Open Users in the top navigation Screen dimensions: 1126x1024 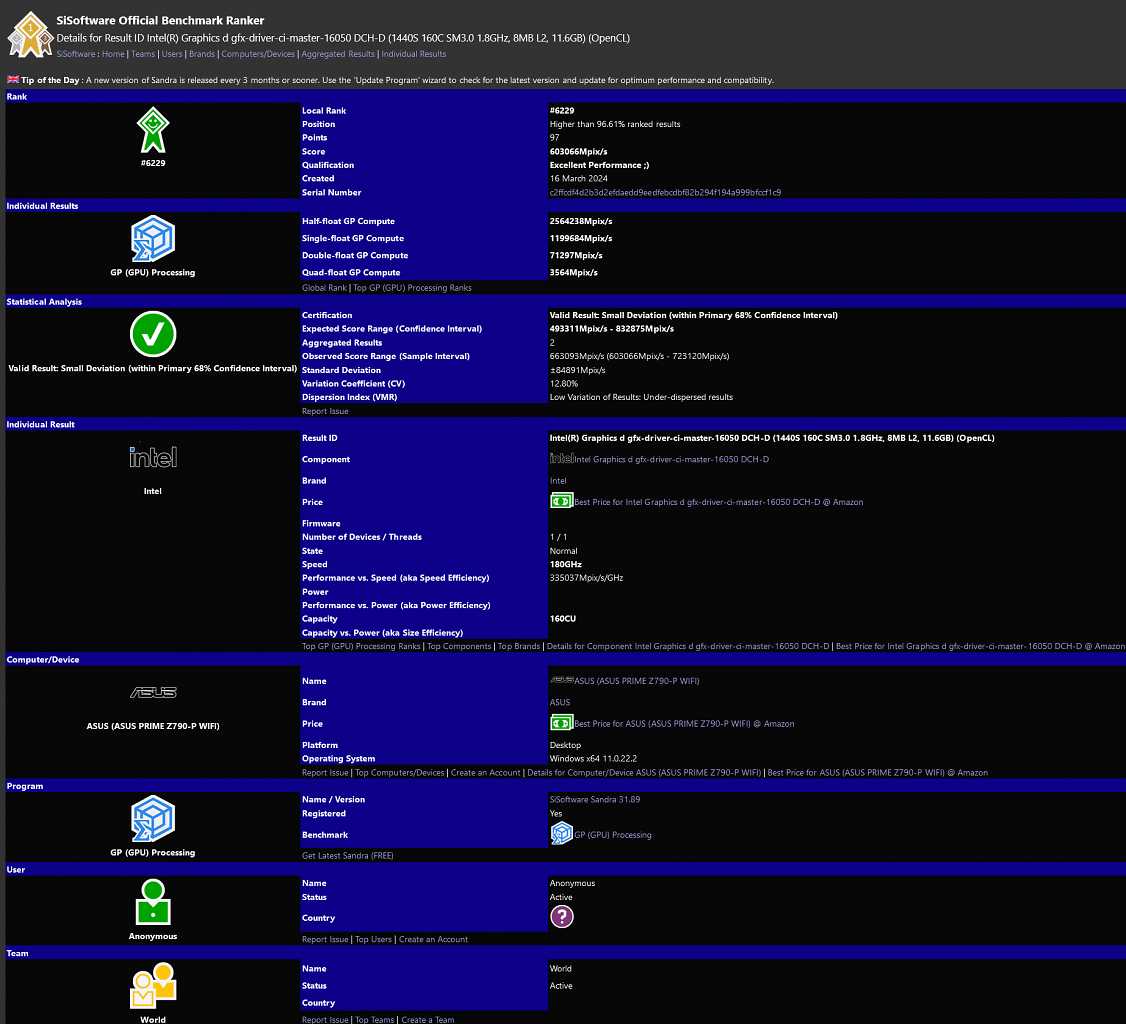coord(172,54)
